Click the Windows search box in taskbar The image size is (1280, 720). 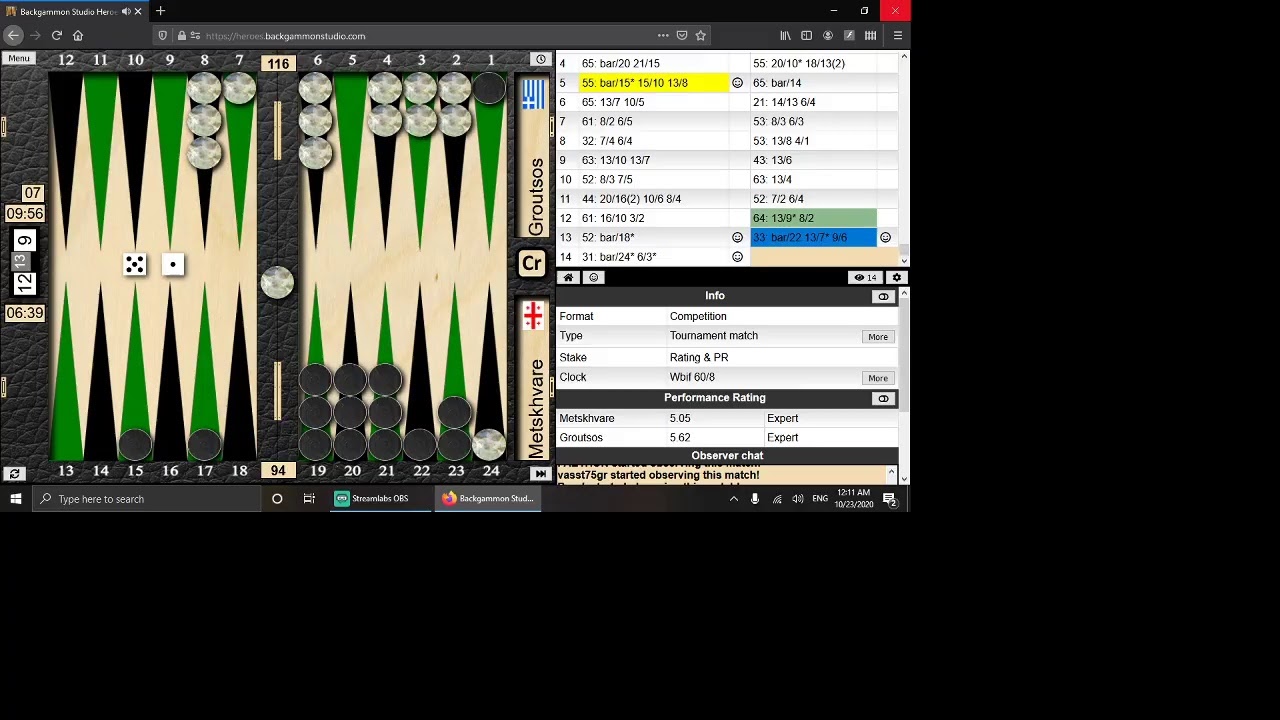click(x=145, y=499)
